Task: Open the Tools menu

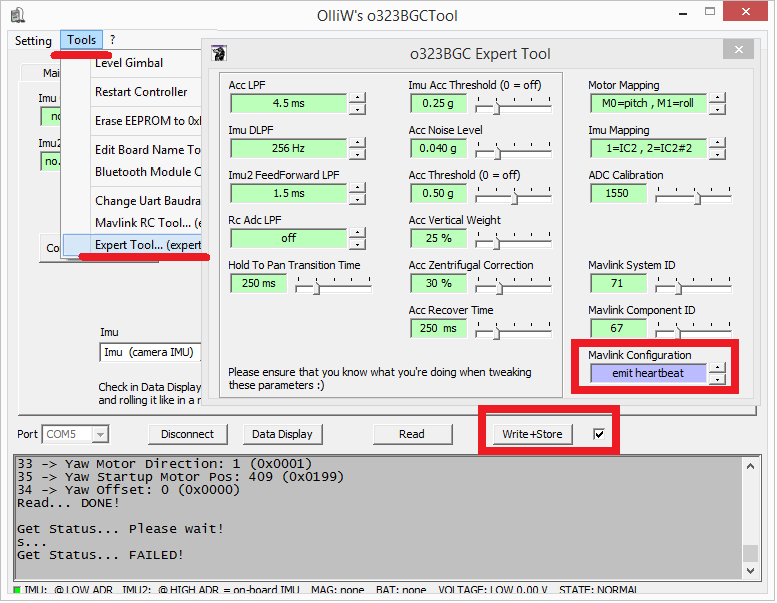Action: [x=82, y=40]
